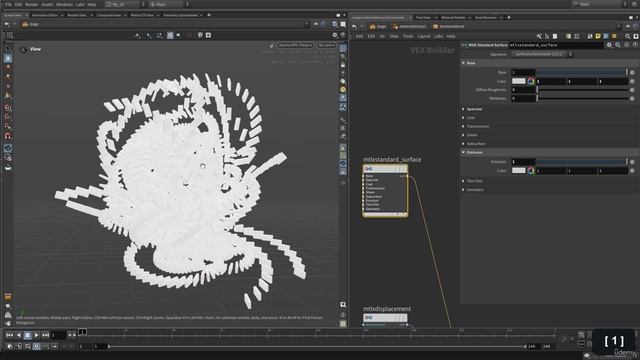Image resolution: width=640 pixels, height=360 pixels.
Task: Click the viewport display options gear icon
Action: 335,36
